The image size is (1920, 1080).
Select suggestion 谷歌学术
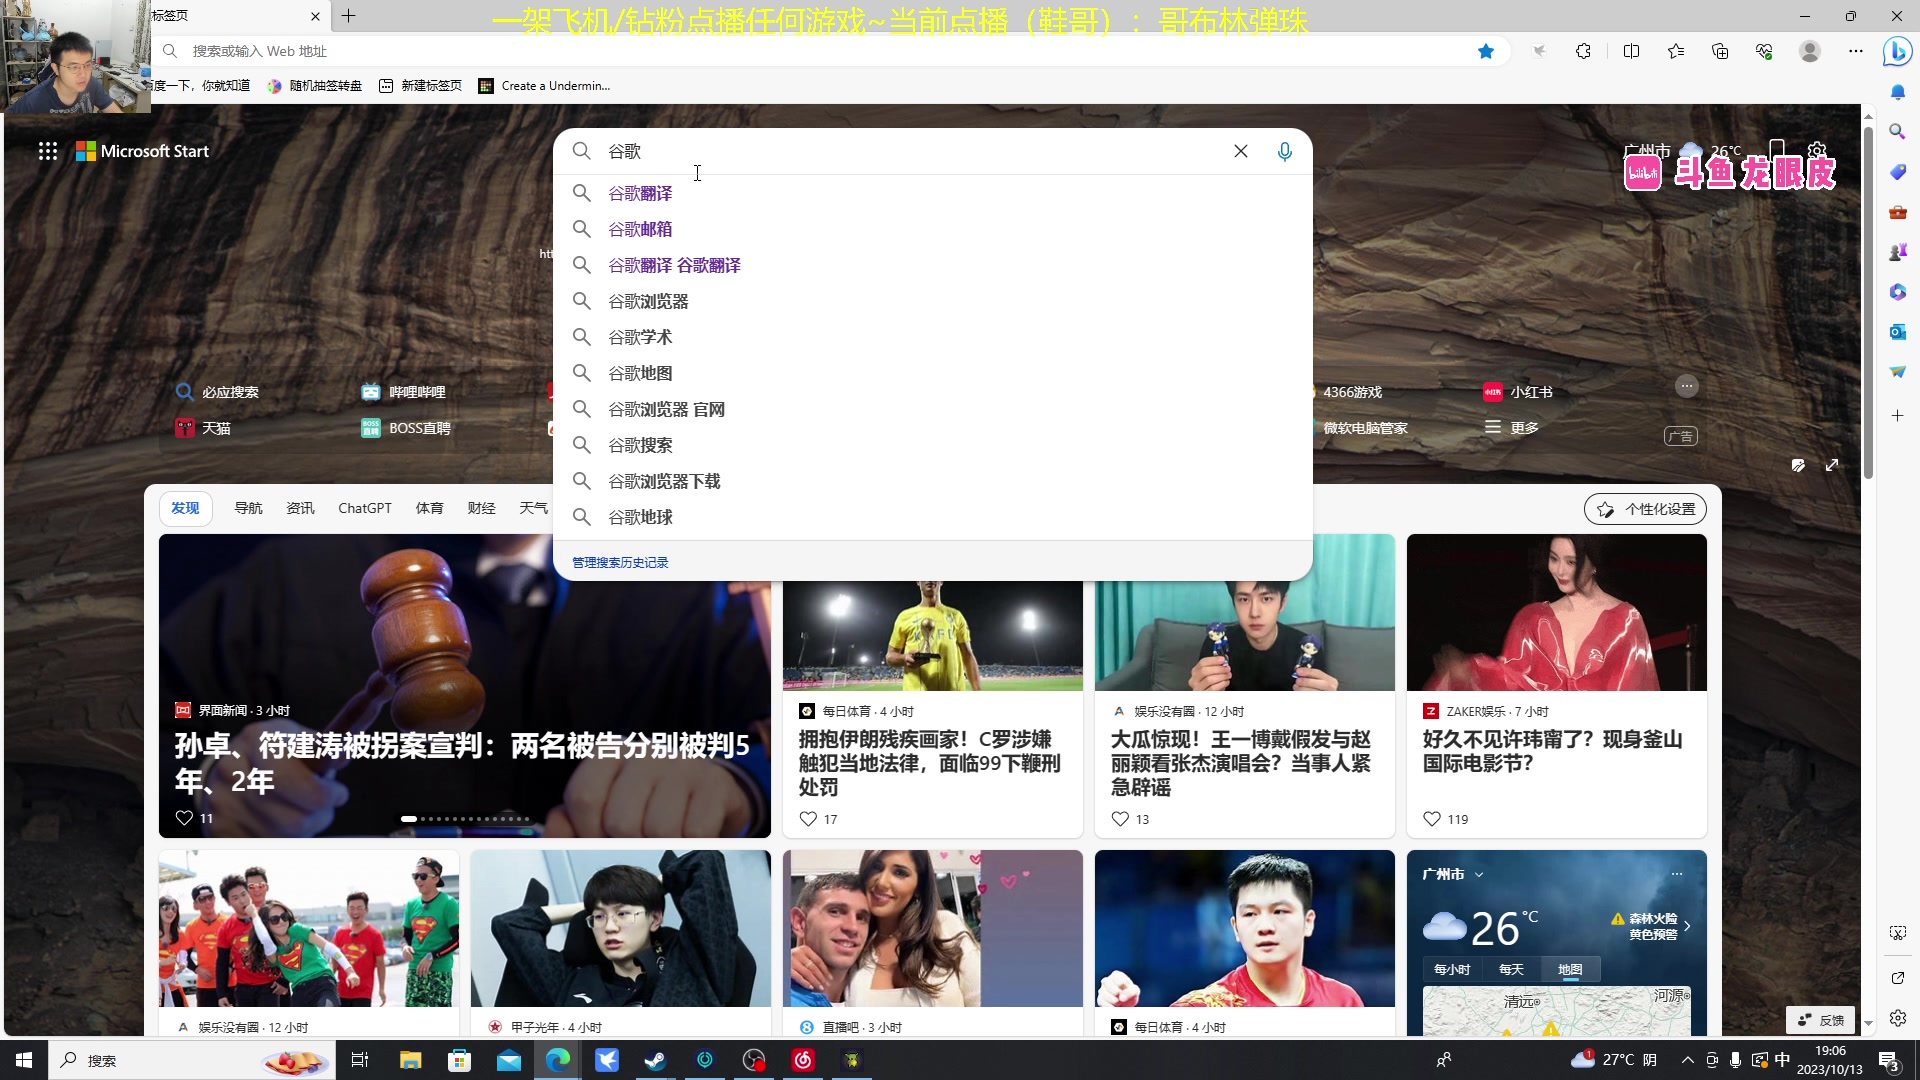[x=933, y=337]
